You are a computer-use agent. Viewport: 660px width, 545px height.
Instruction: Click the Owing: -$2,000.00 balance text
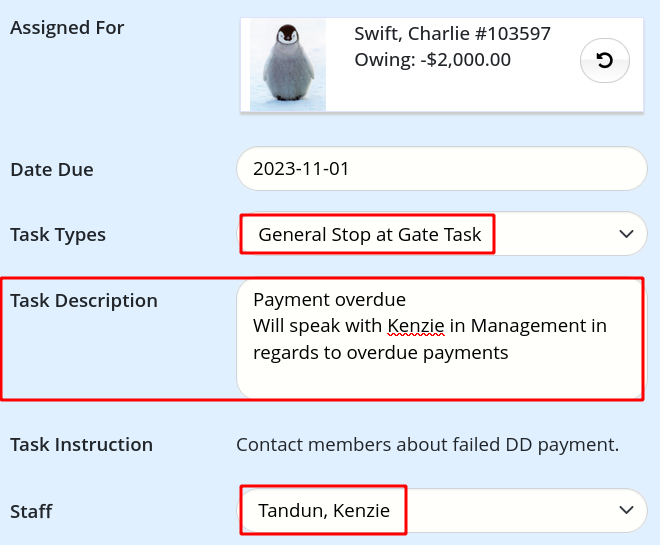[432, 60]
